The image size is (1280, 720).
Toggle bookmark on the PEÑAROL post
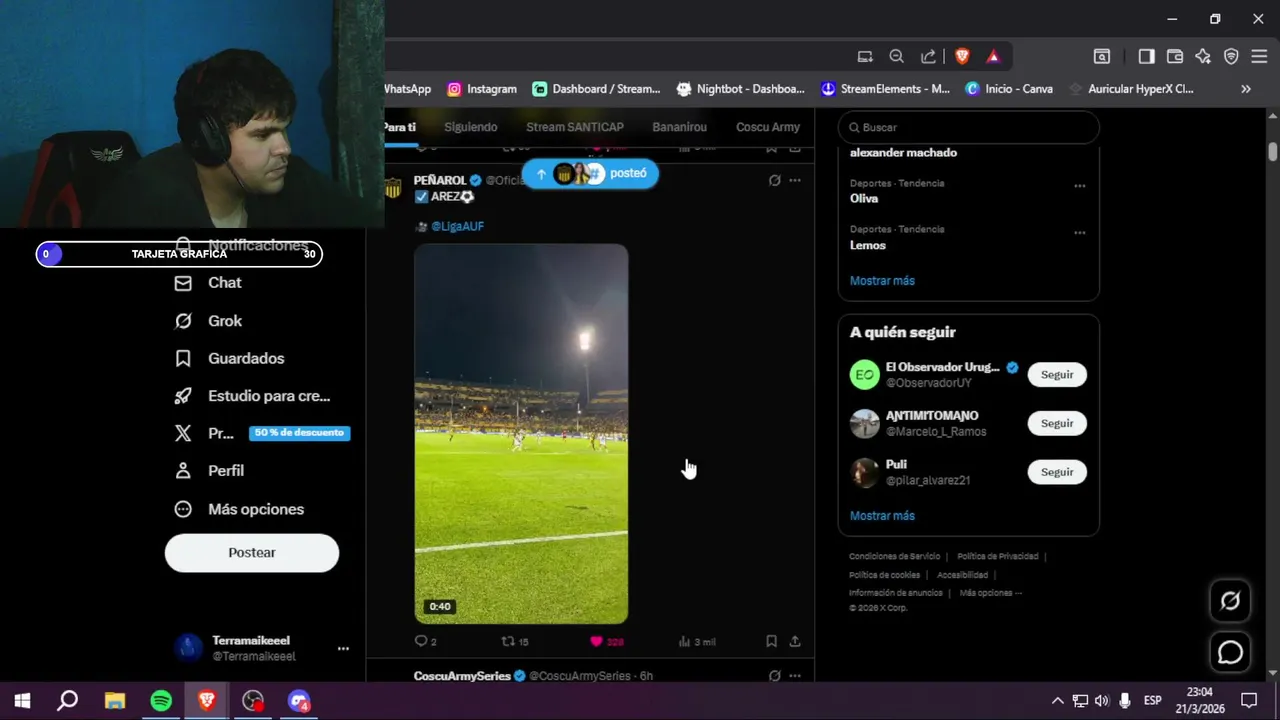coord(771,641)
